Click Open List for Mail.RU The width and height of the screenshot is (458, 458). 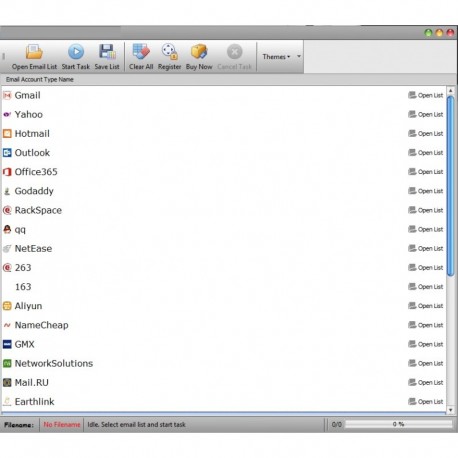click(426, 383)
